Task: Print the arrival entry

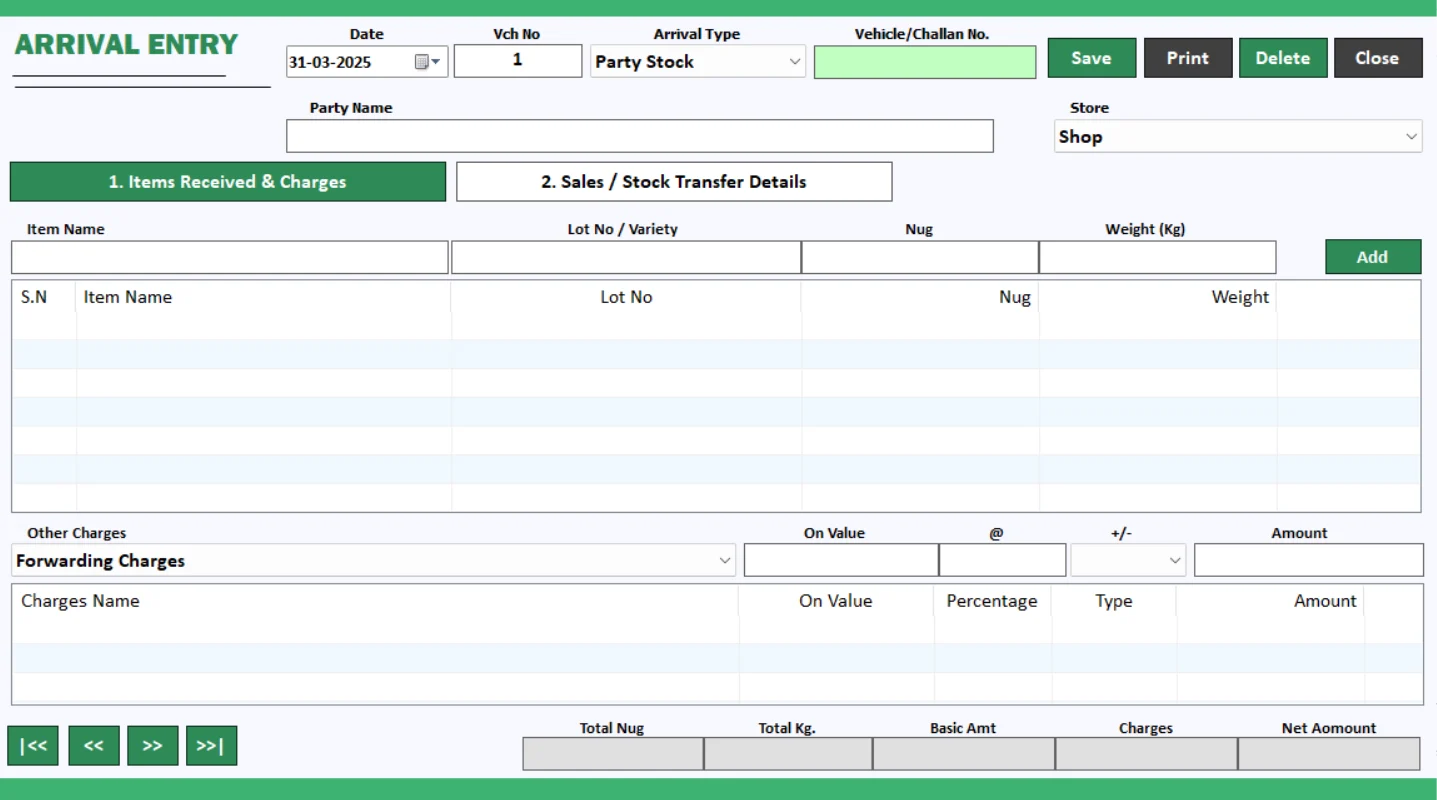Action: coord(1187,58)
